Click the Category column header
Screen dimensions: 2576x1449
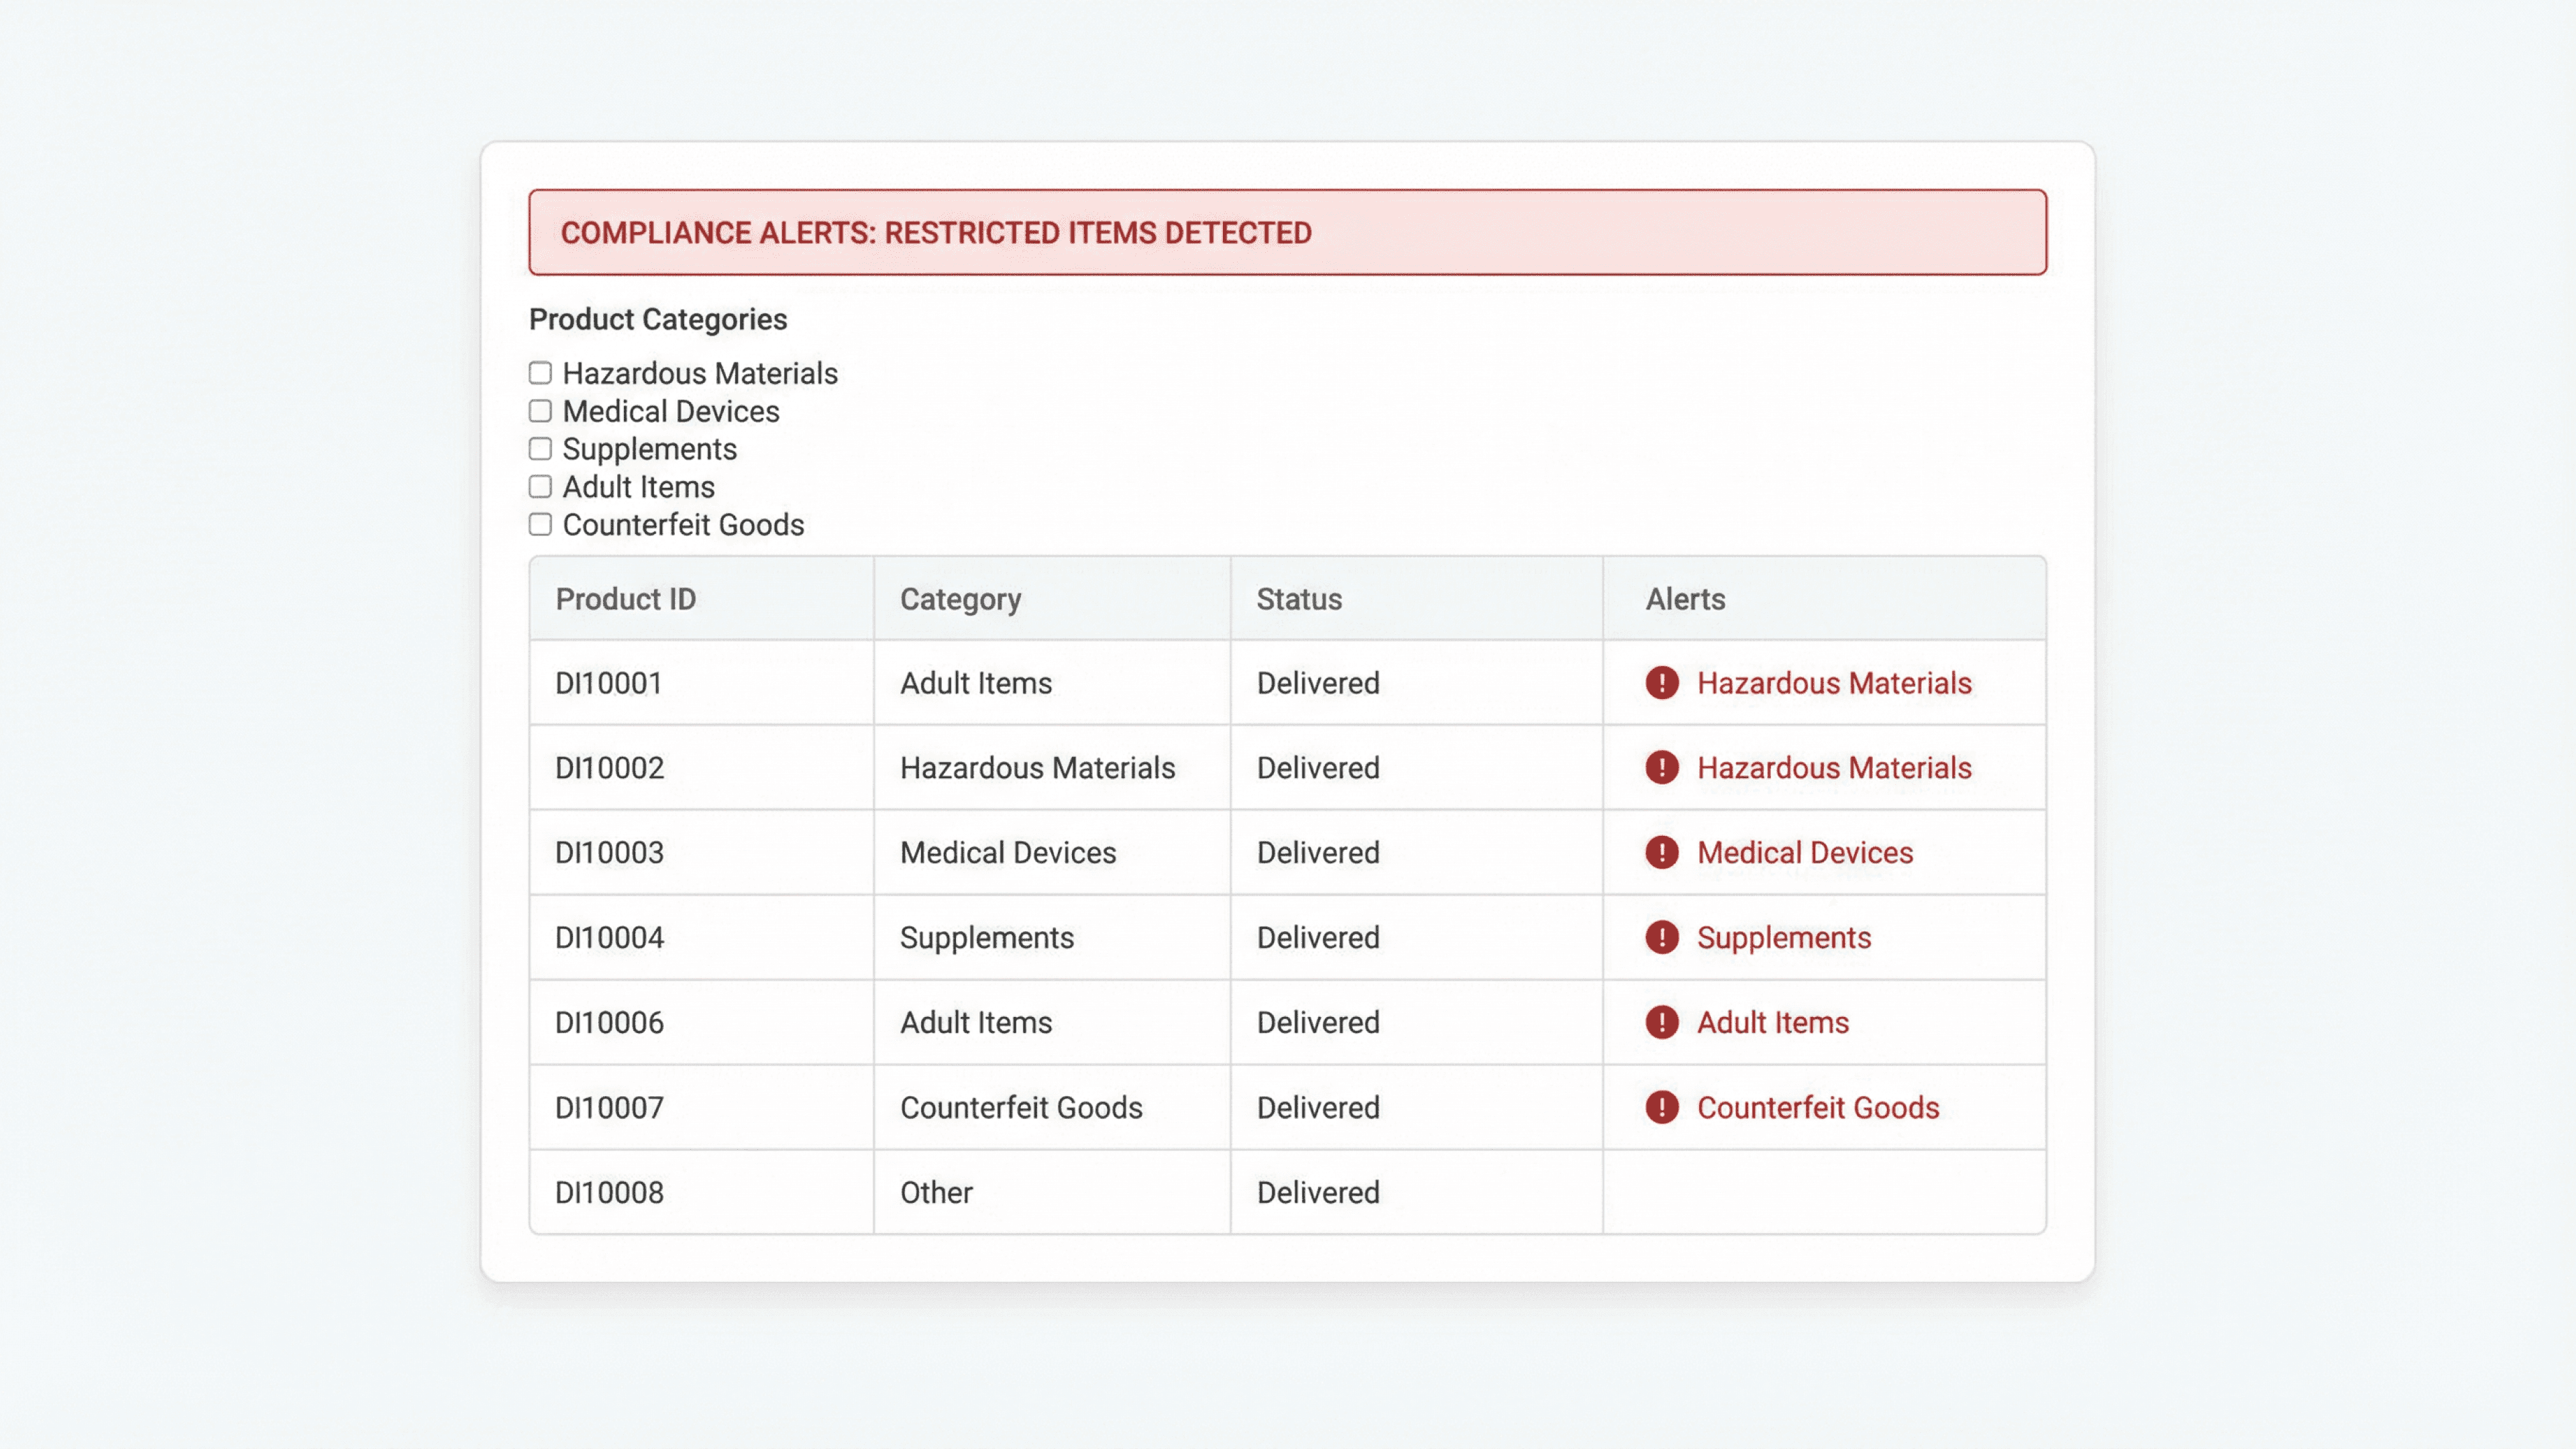tap(960, 599)
